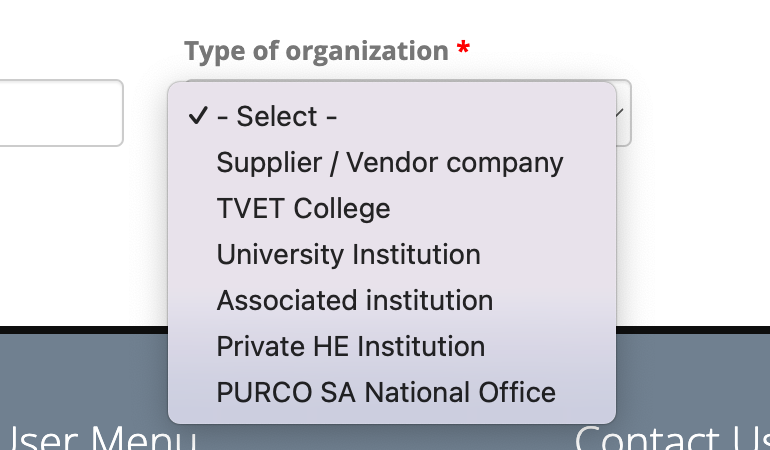Viewport: 770px width, 450px height.
Task: Click the organization dropdown chevron arrow
Action: (621, 113)
